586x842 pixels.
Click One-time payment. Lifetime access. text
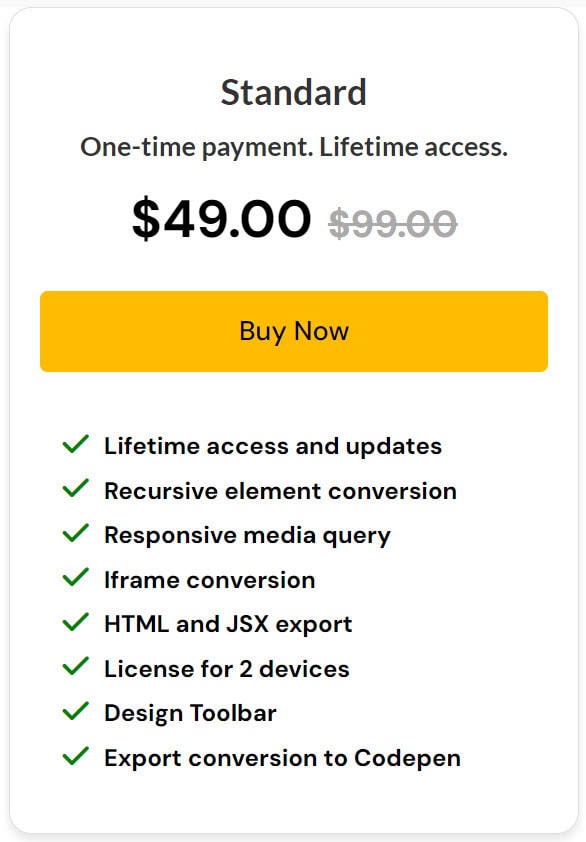click(x=294, y=147)
